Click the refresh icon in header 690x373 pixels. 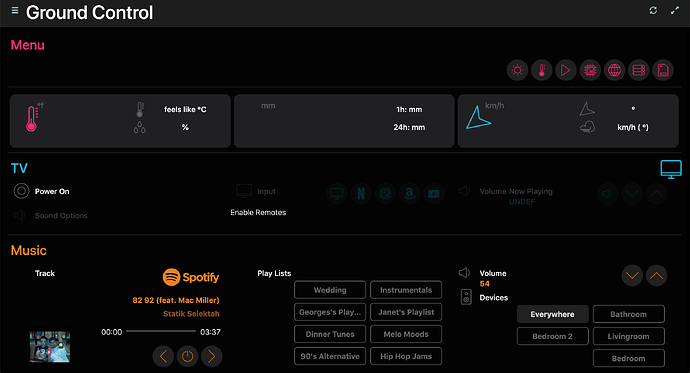point(653,10)
